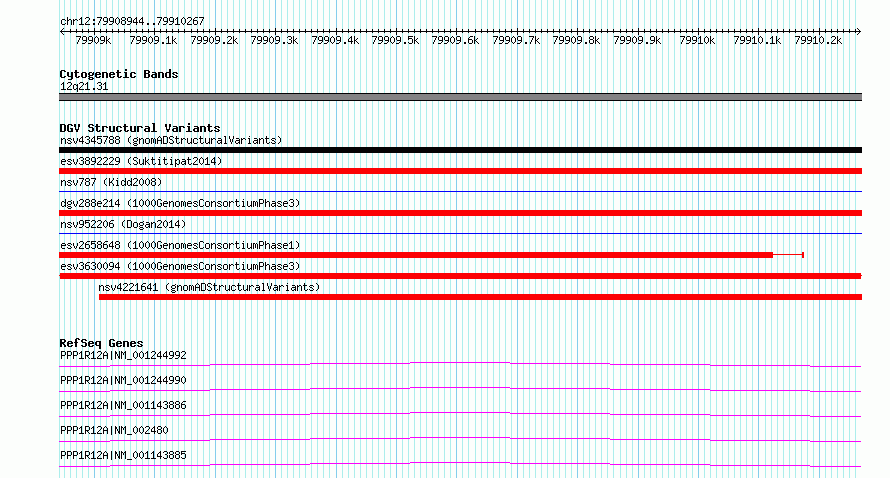
Task: Click the red esv3630094 variant bar
Action: 460,276
